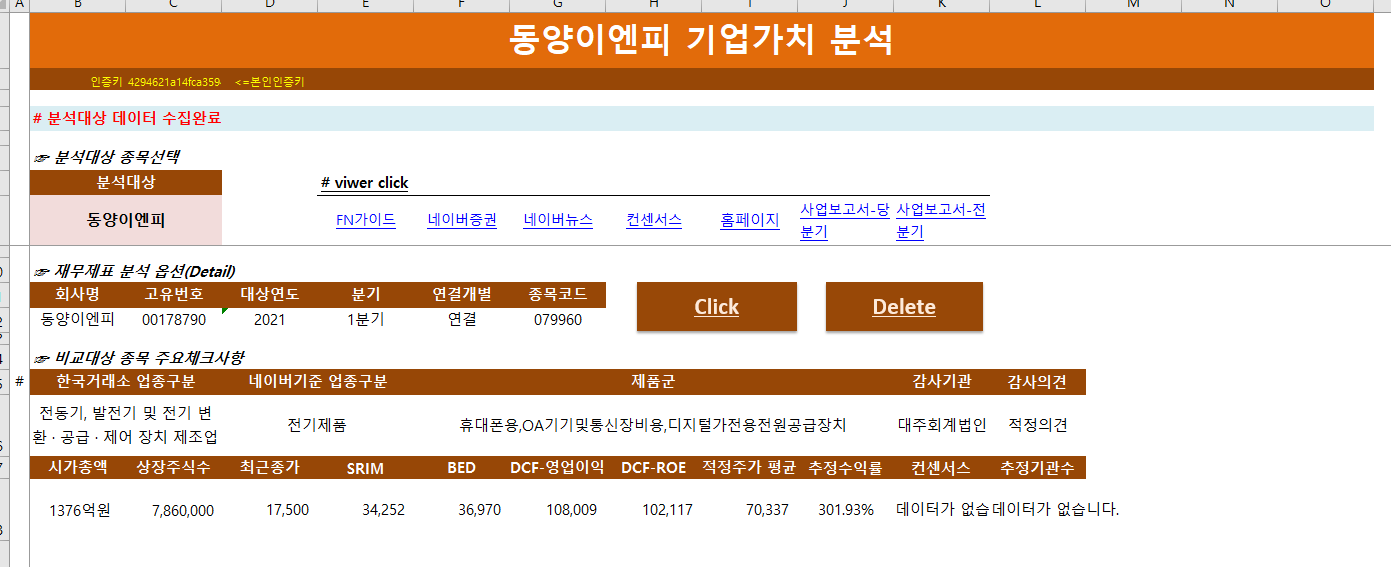1391x567 pixels.
Task: Open the FN가이드 link
Action: point(366,220)
